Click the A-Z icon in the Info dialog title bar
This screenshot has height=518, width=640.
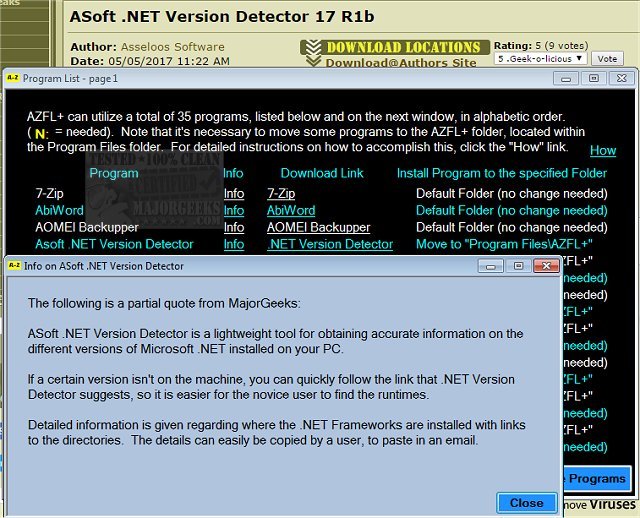(x=14, y=265)
